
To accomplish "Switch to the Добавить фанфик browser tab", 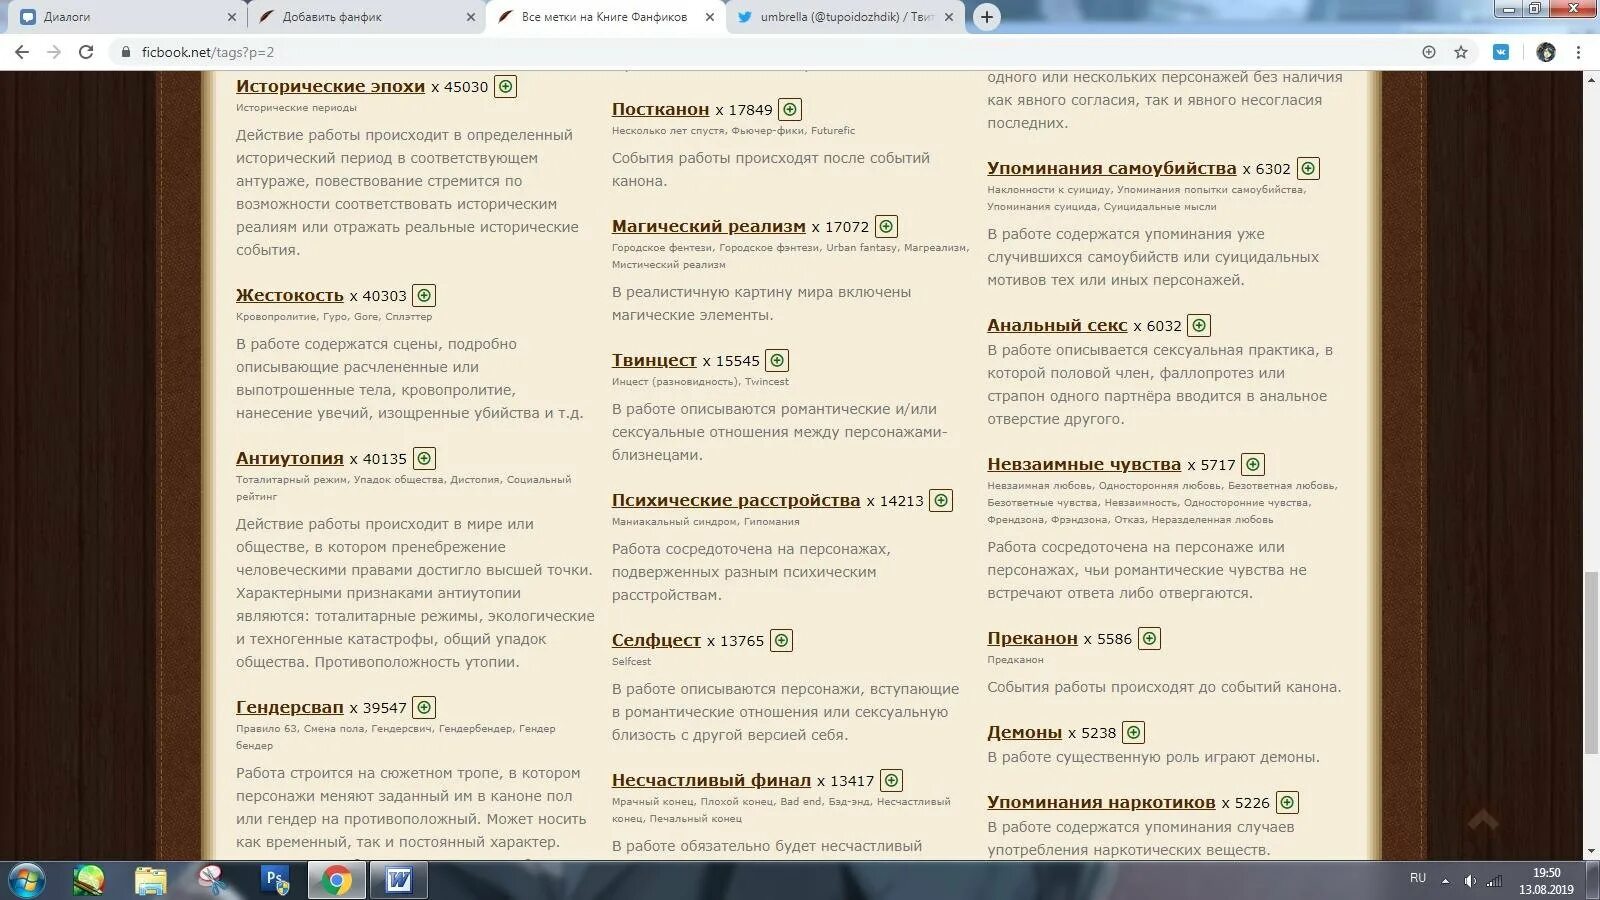I will 364,17.
